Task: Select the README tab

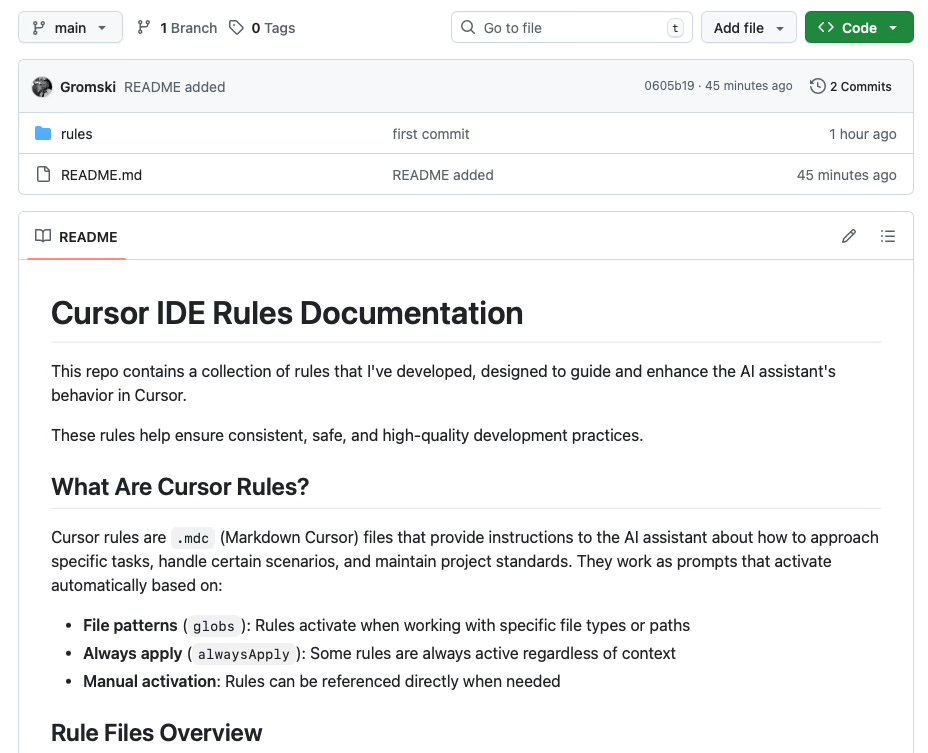Action: coord(76,237)
